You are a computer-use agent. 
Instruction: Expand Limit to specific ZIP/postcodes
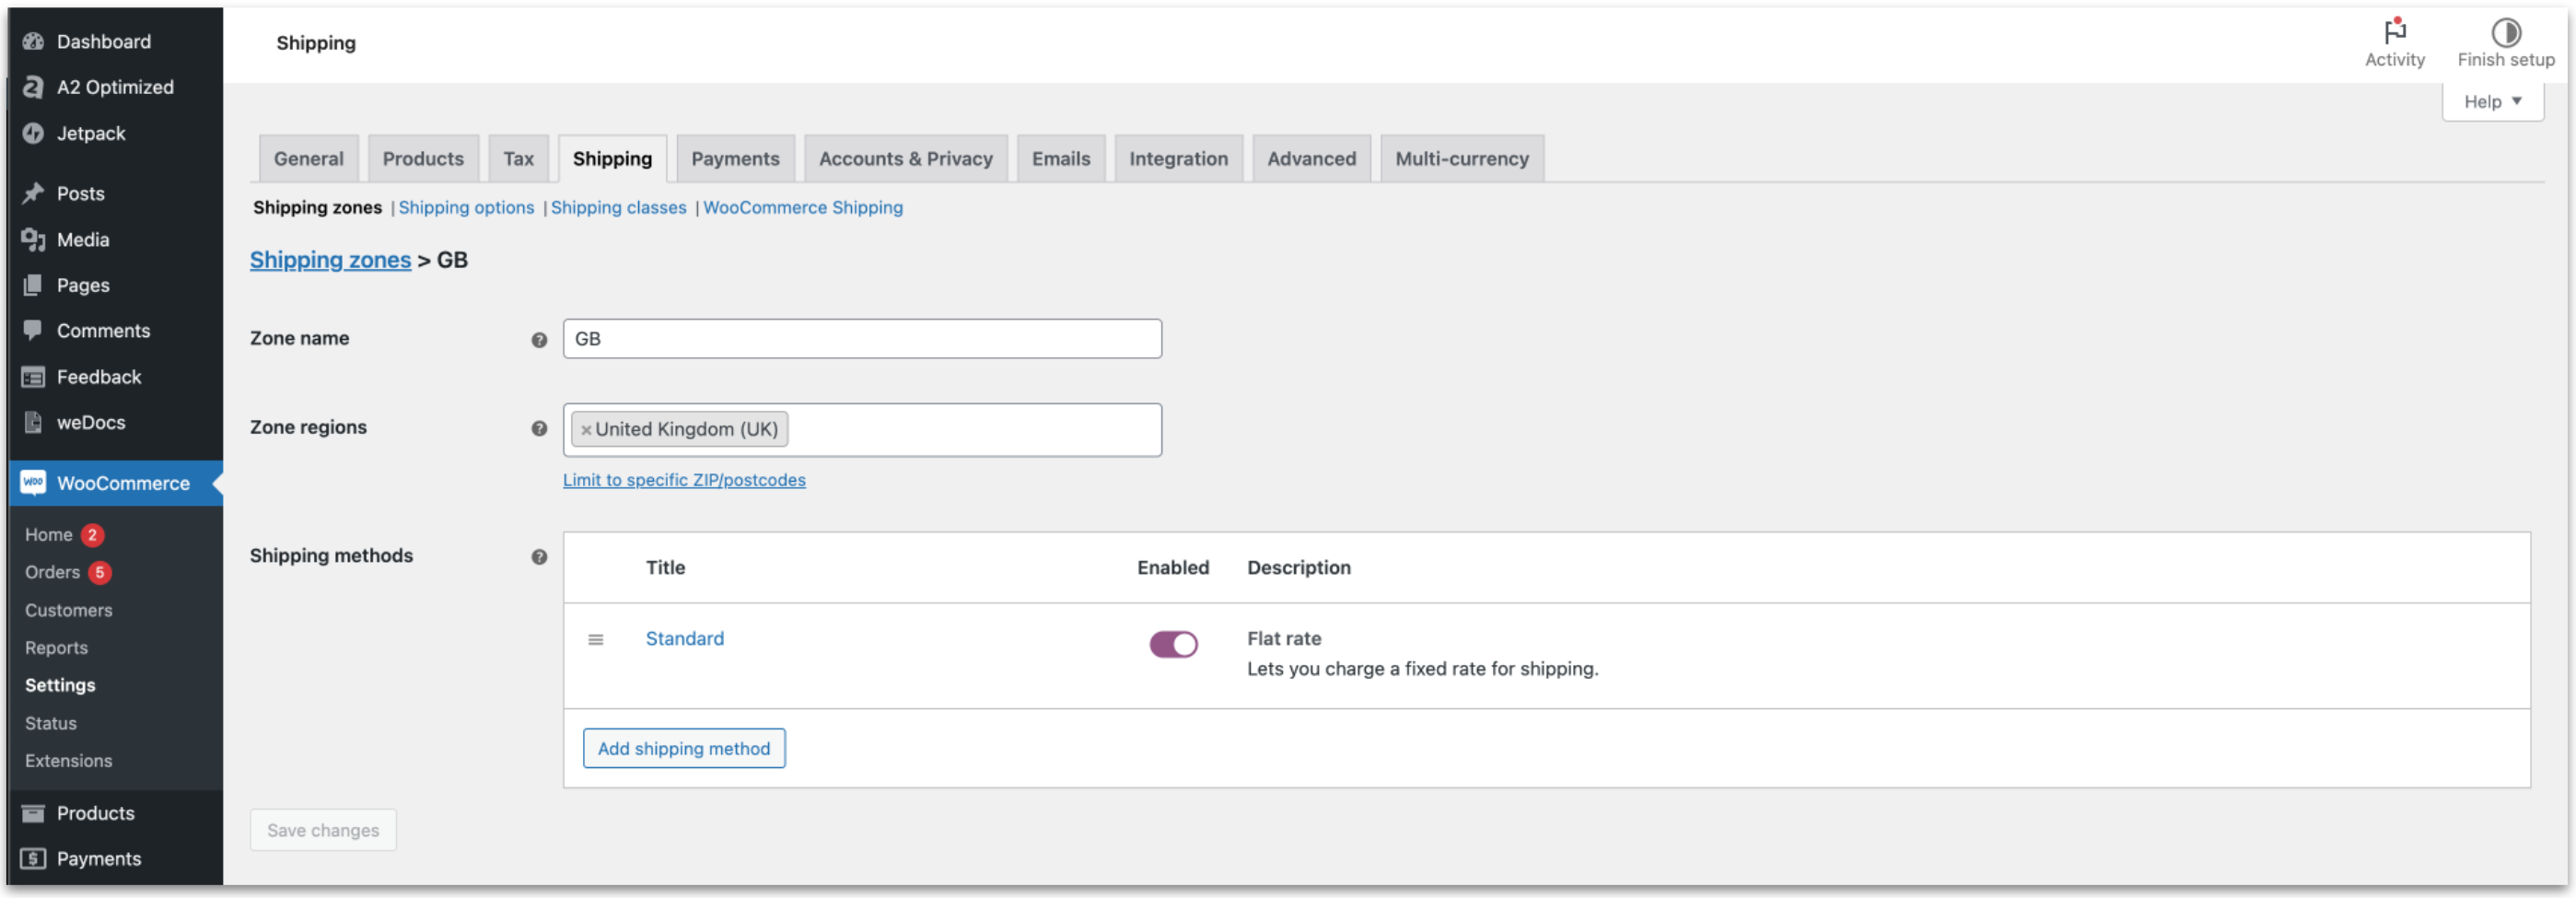click(684, 480)
